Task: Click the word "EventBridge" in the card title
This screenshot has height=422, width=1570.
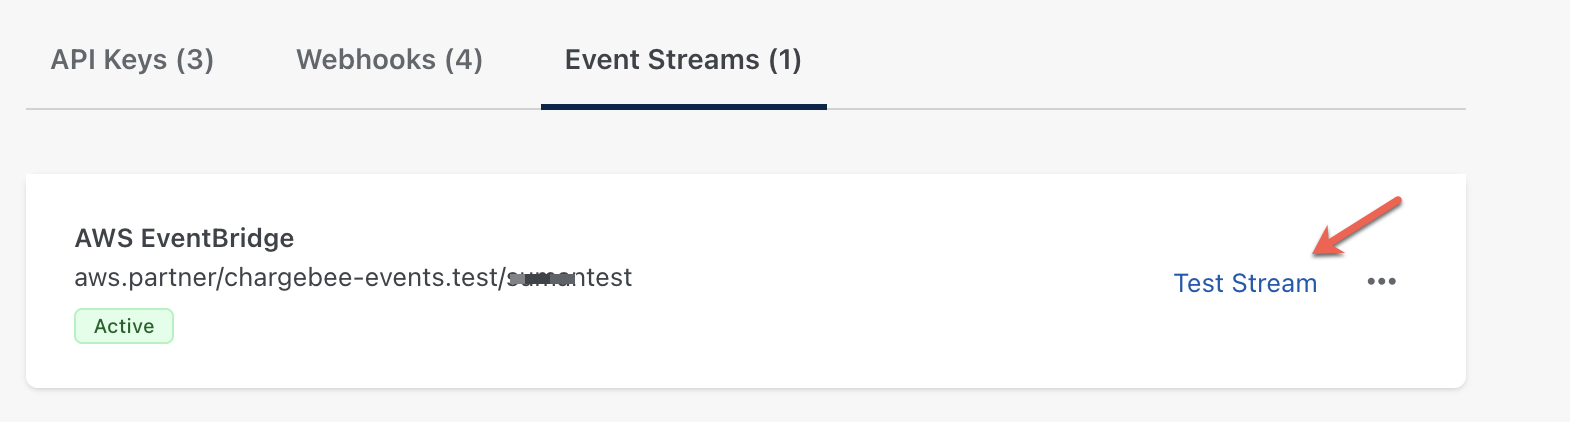Action: [218, 238]
